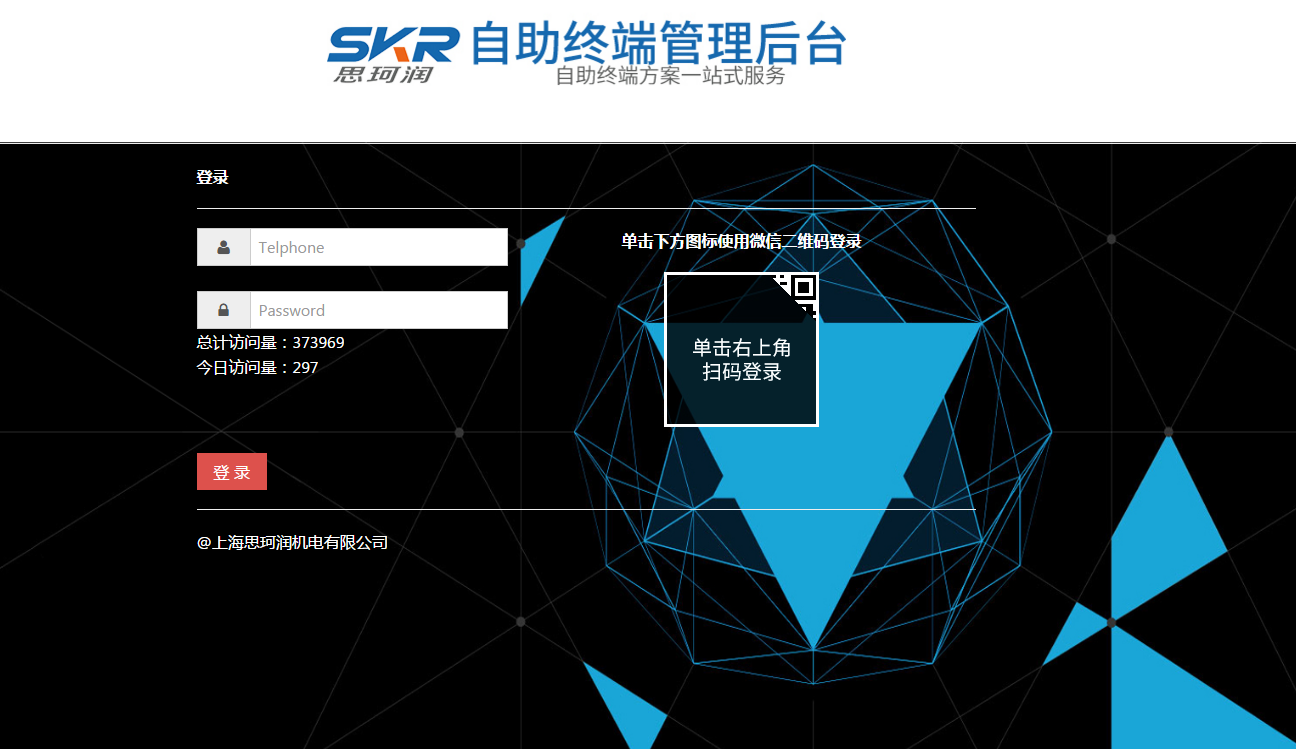The height and width of the screenshot is (749, 1296).
Task: Click the red 登录 button
Action: pyautogui.click(x=232, y=472)
